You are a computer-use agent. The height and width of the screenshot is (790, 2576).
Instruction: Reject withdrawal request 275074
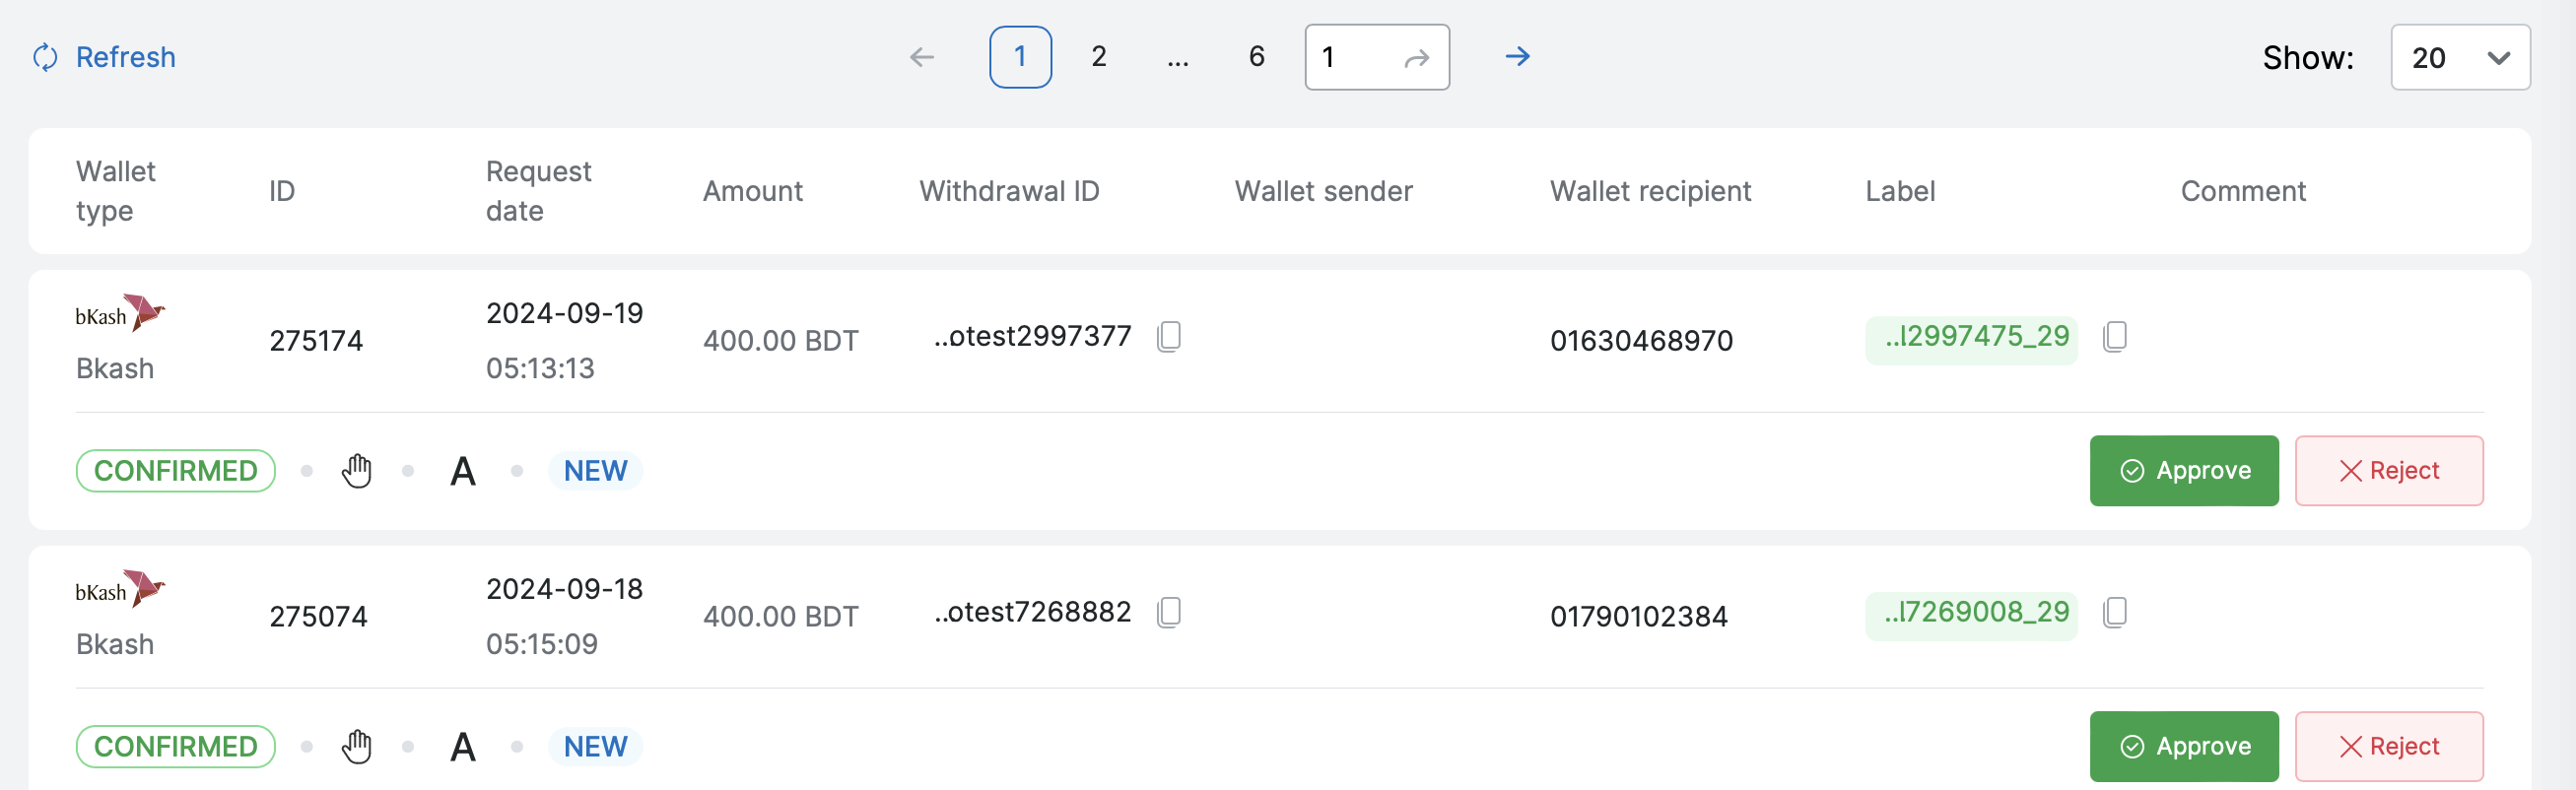pyautogui.click(x=2388, y=747)
